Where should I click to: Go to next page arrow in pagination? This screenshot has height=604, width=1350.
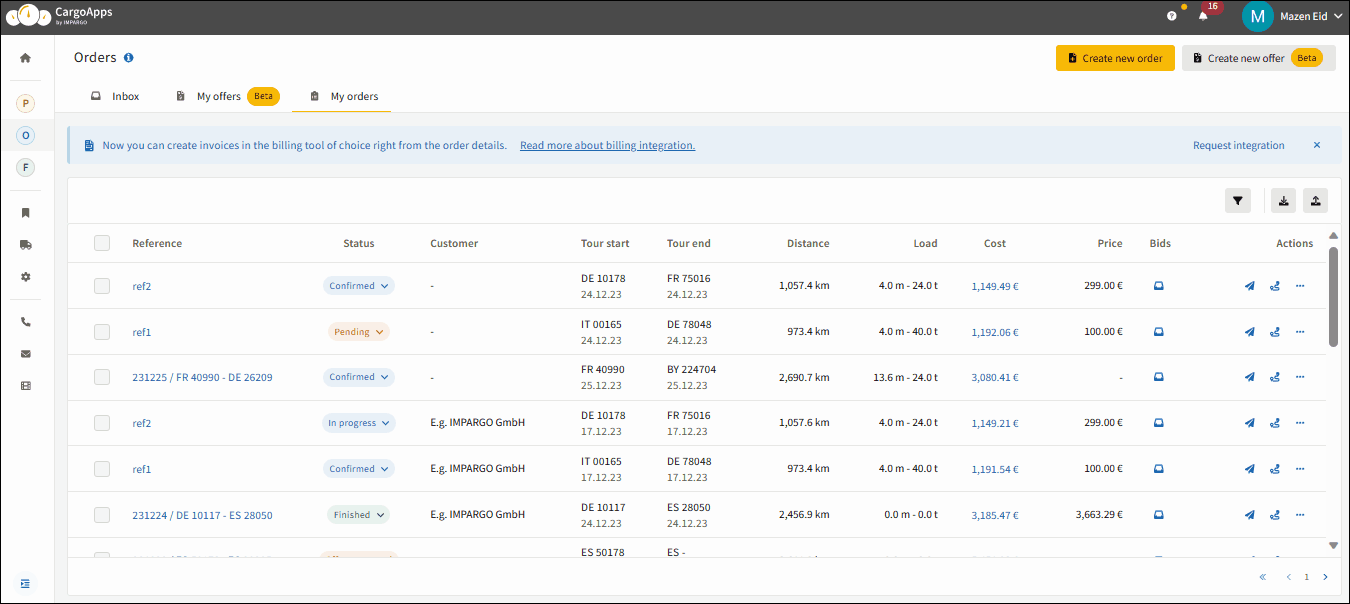pos(1325,577)
